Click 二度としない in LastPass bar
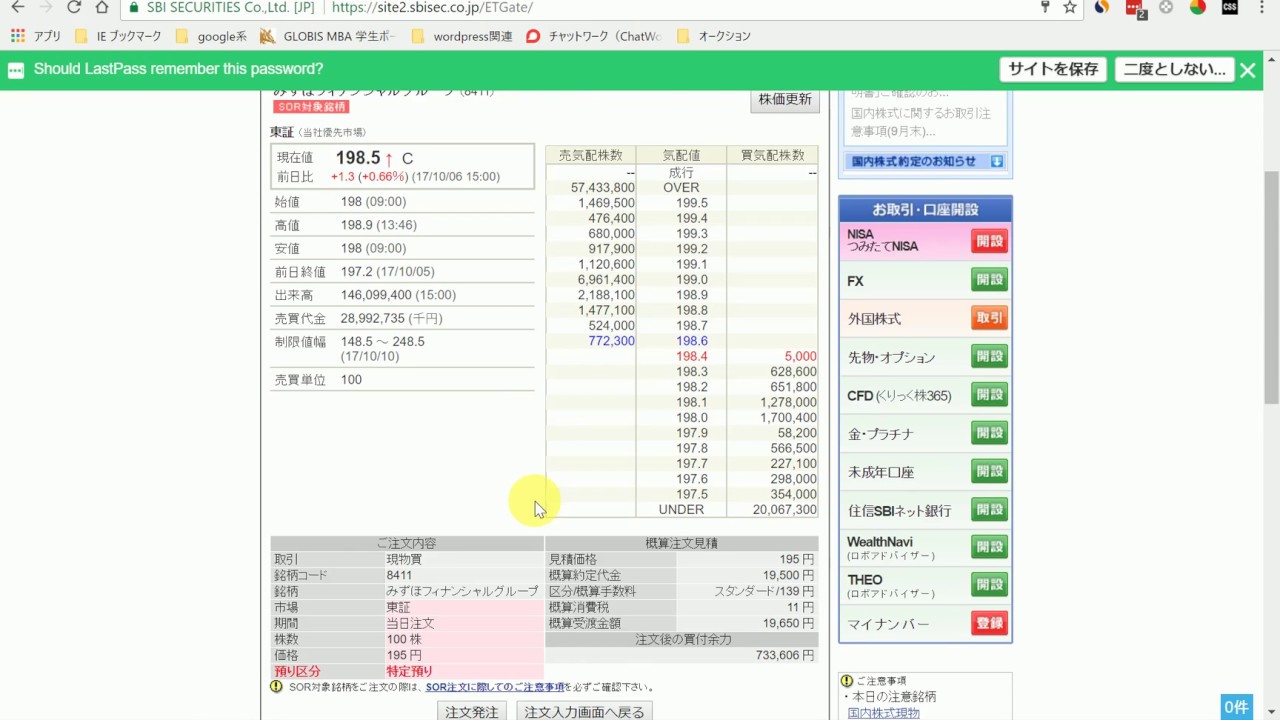 tap(1174, 69)
